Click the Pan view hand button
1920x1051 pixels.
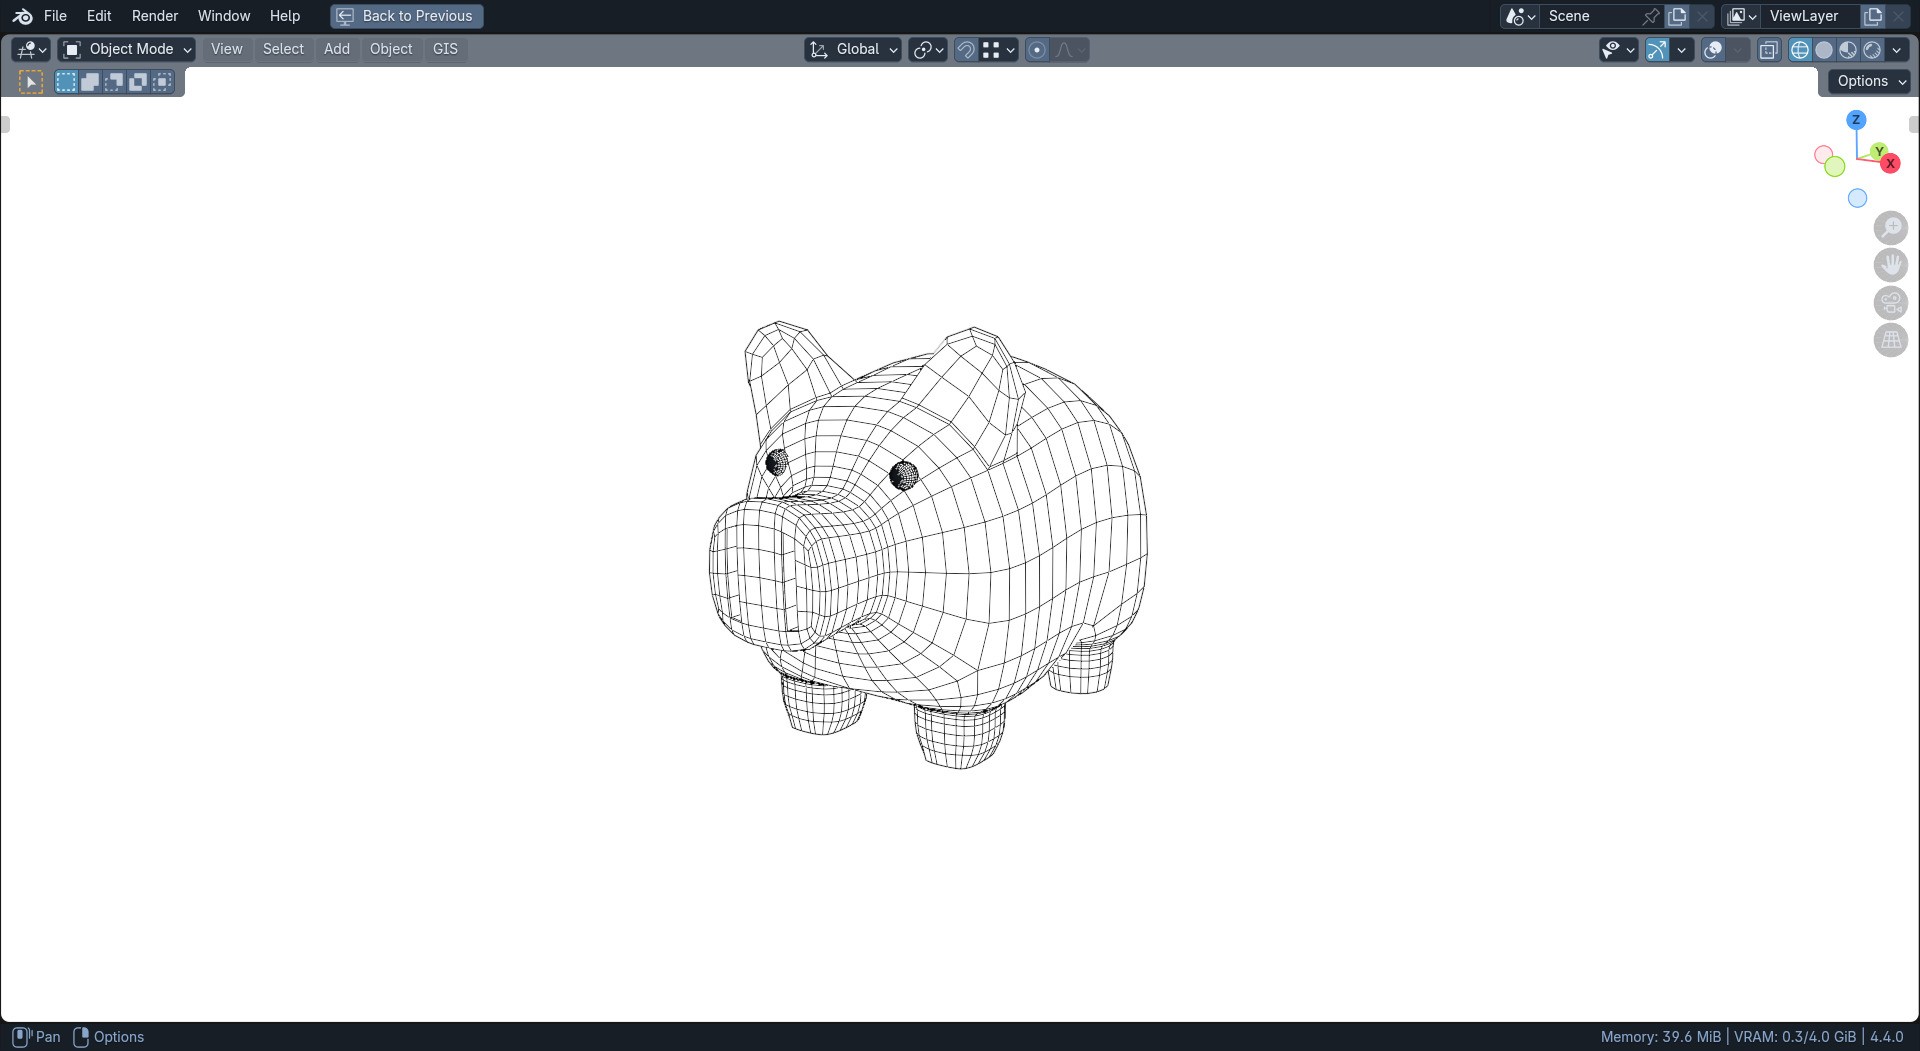(x=1890, y=265)
